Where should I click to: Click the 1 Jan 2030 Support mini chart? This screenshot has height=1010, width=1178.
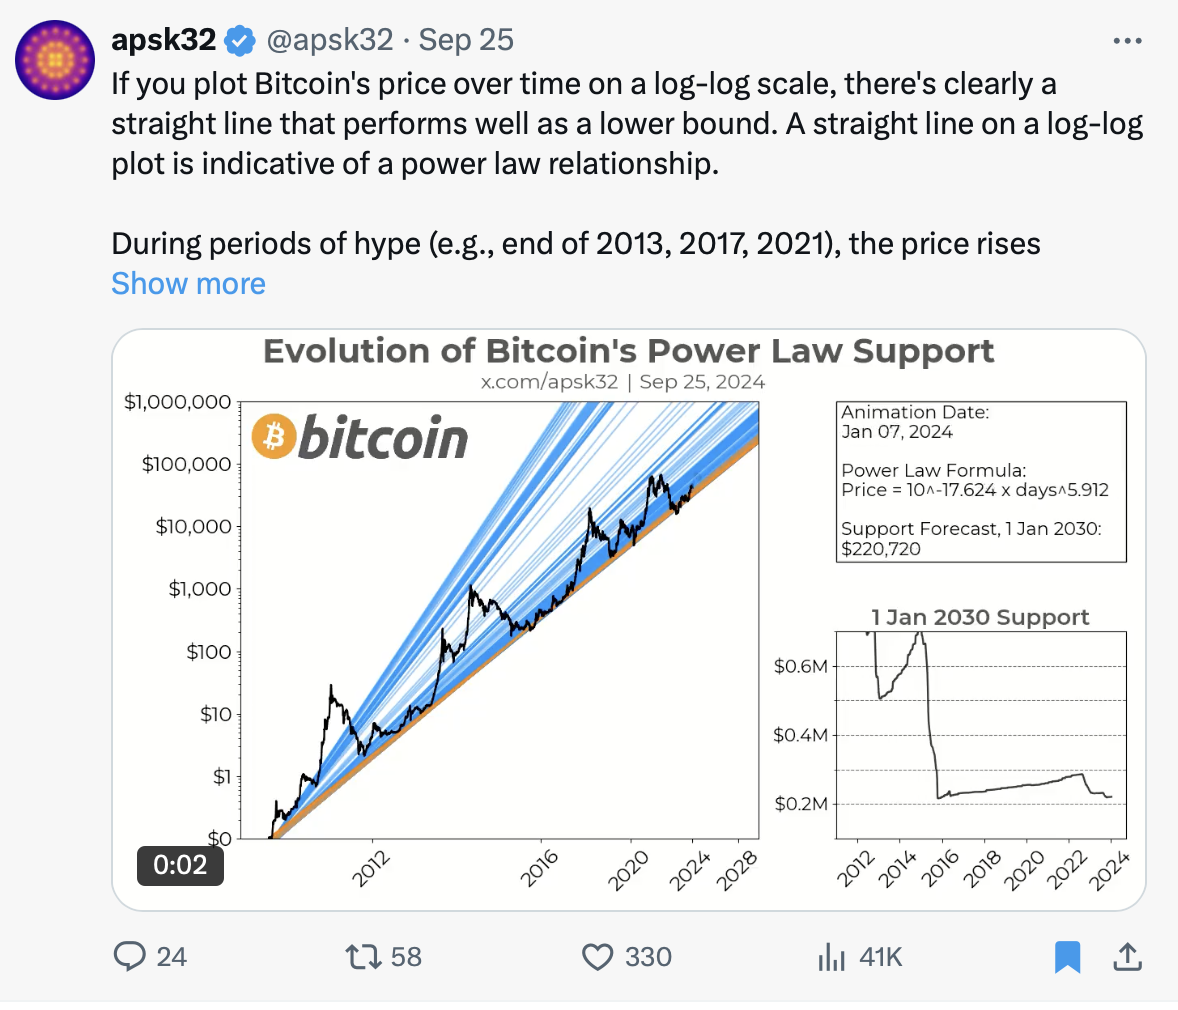coord(980,735)
